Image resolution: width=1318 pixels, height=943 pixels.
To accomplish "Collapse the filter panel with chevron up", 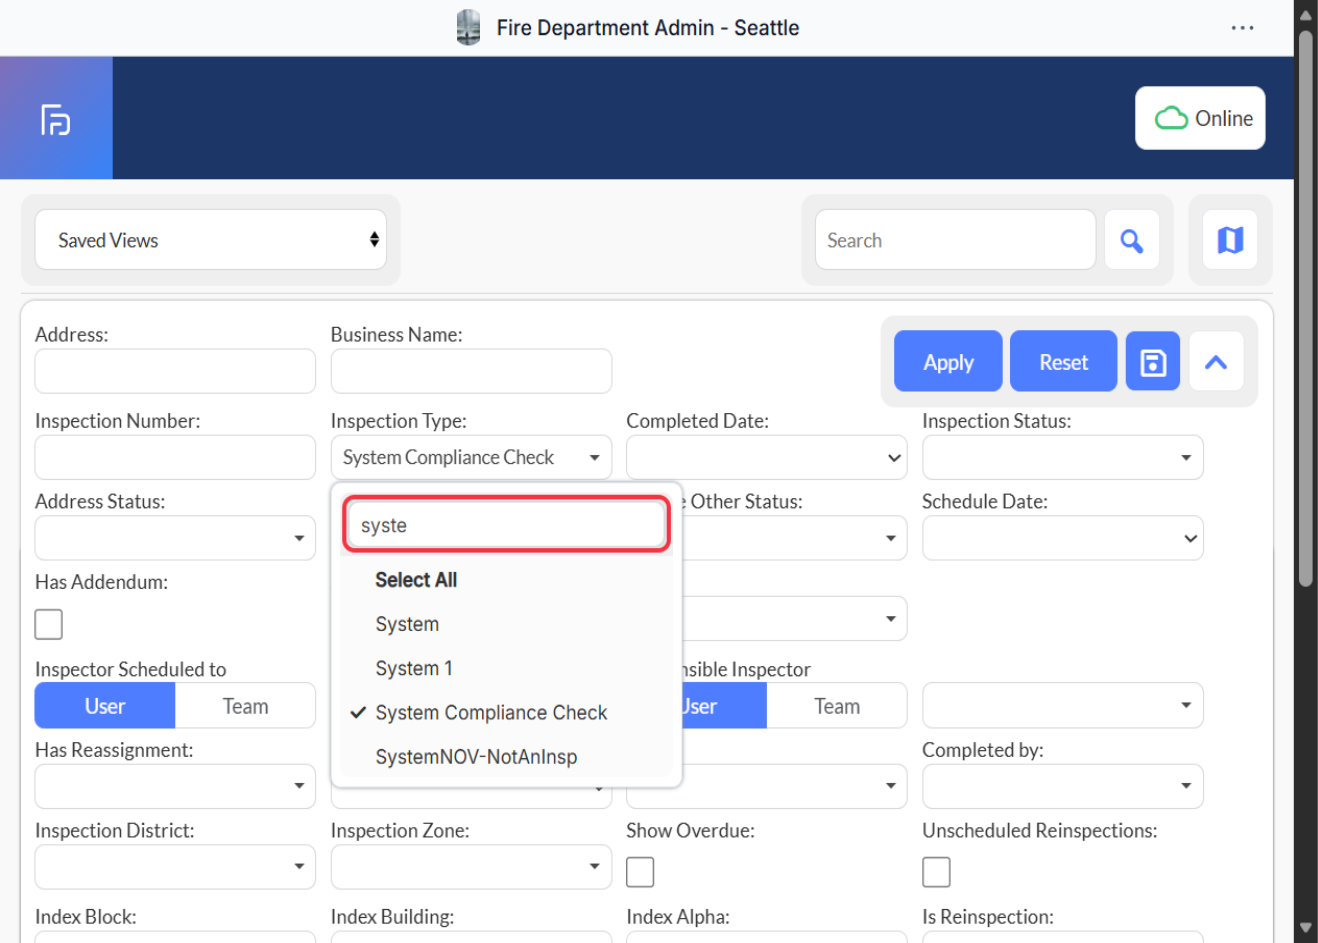I will point(1215,362).
